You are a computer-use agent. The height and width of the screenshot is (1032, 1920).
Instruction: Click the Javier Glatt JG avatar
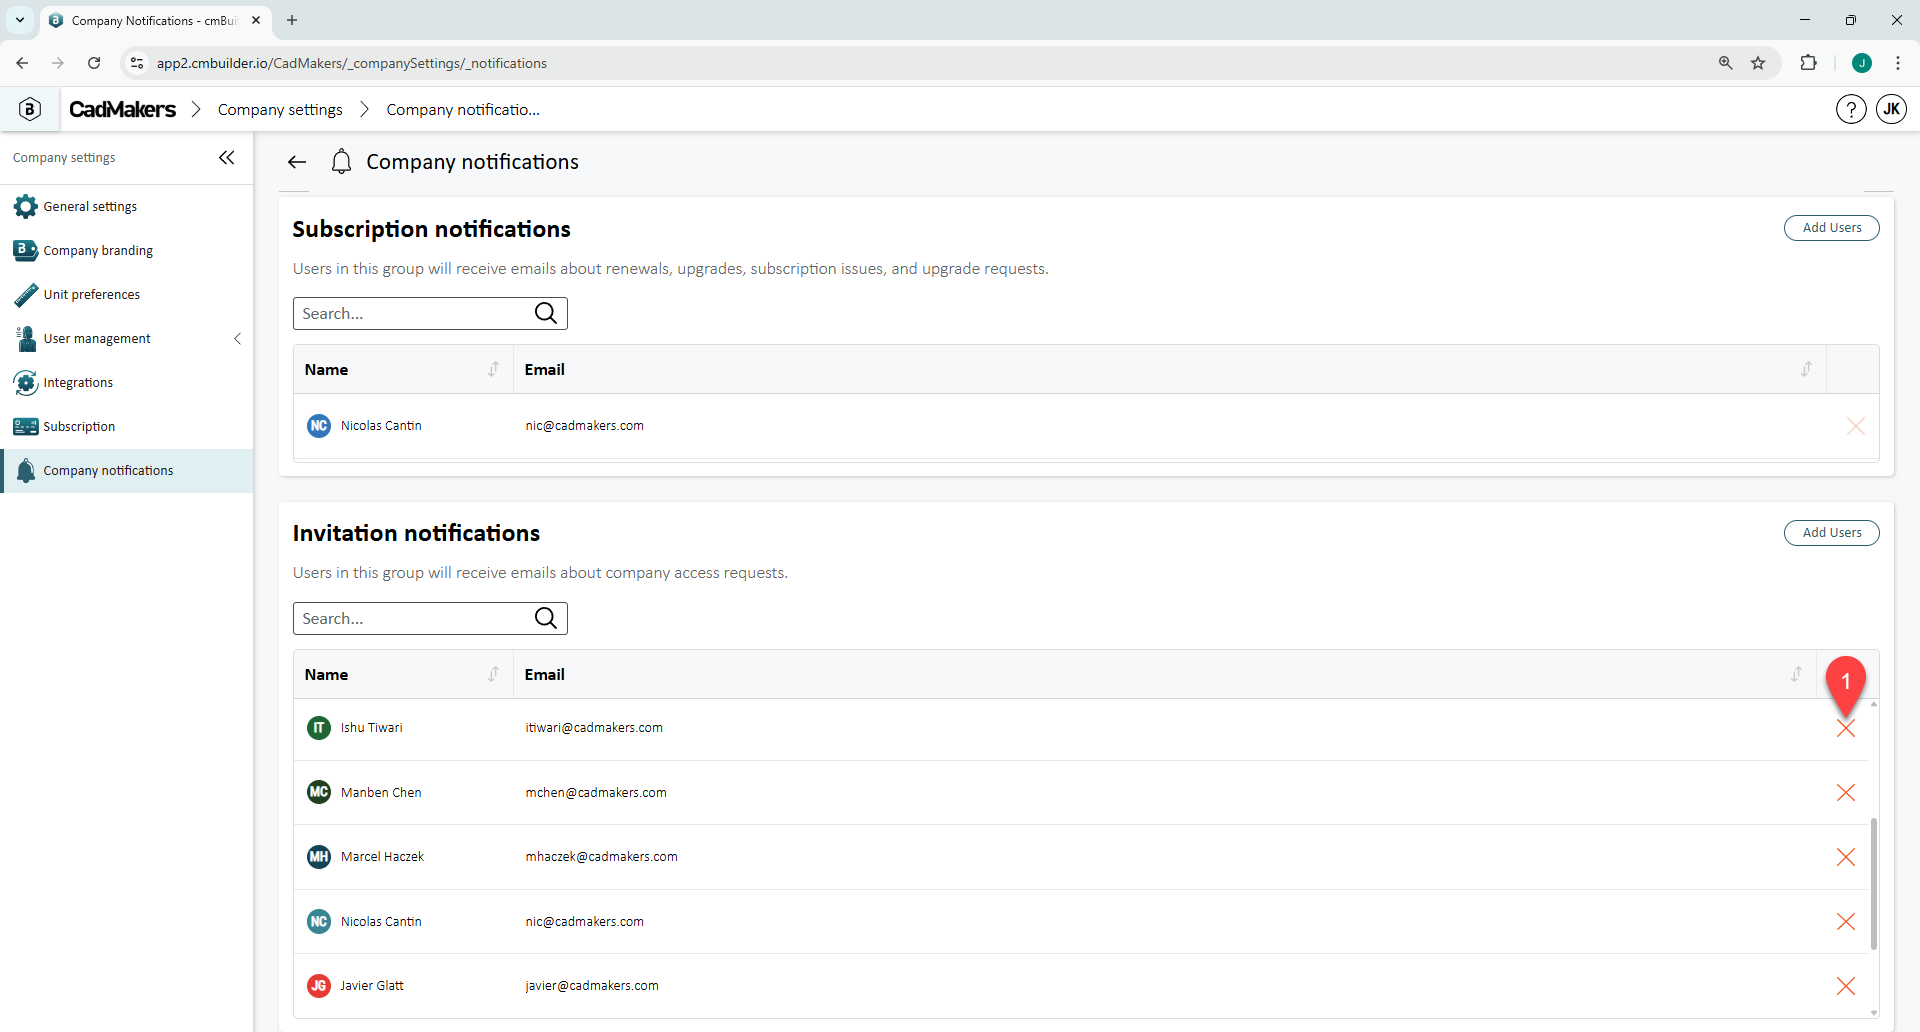point(319,986)
